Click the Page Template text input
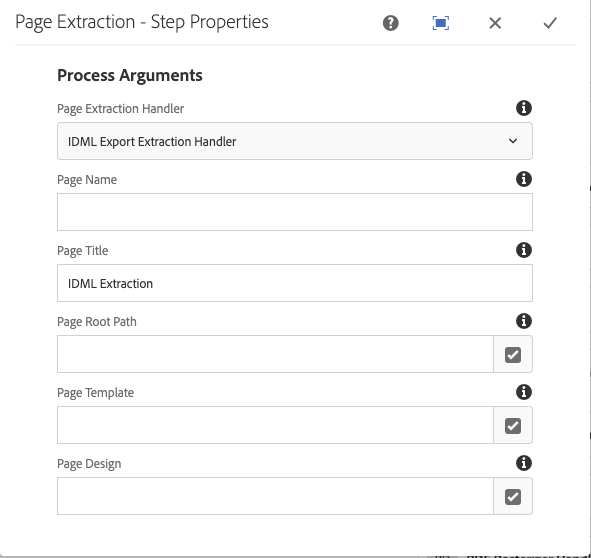The height and width of the screenshot is (558, 591). [x=276, y=425]
